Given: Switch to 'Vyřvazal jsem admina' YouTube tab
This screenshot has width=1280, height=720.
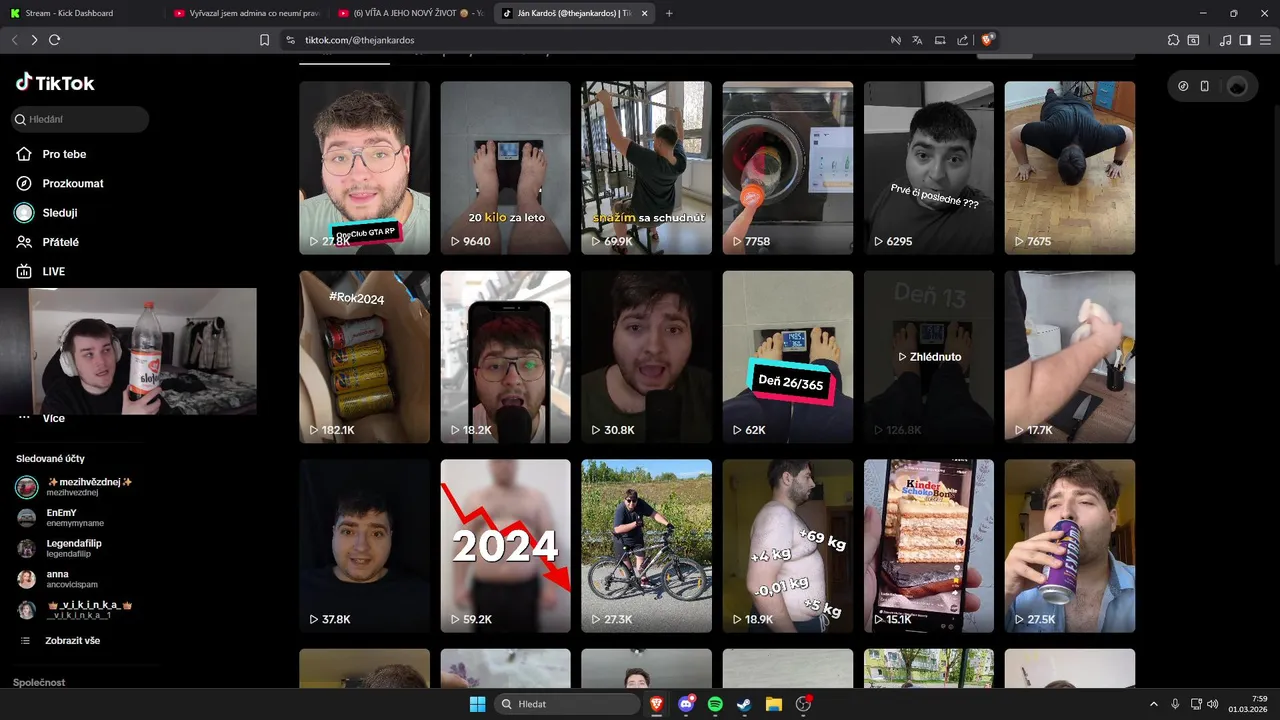Looking at the screenshot, I should (x=245, y=13).
